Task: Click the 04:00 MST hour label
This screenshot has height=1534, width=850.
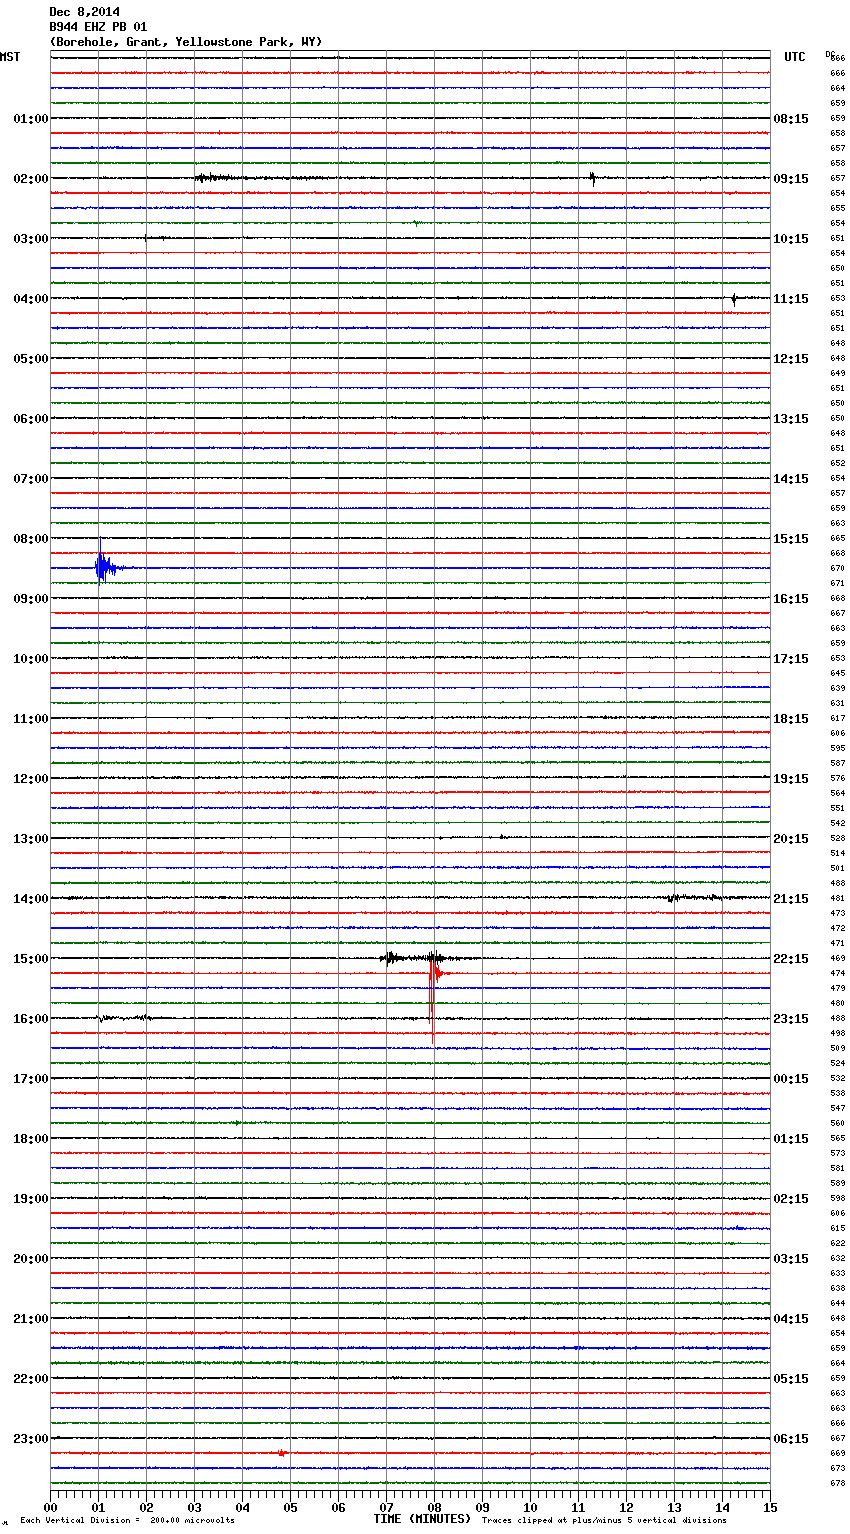Action: [x=30, y=299]
